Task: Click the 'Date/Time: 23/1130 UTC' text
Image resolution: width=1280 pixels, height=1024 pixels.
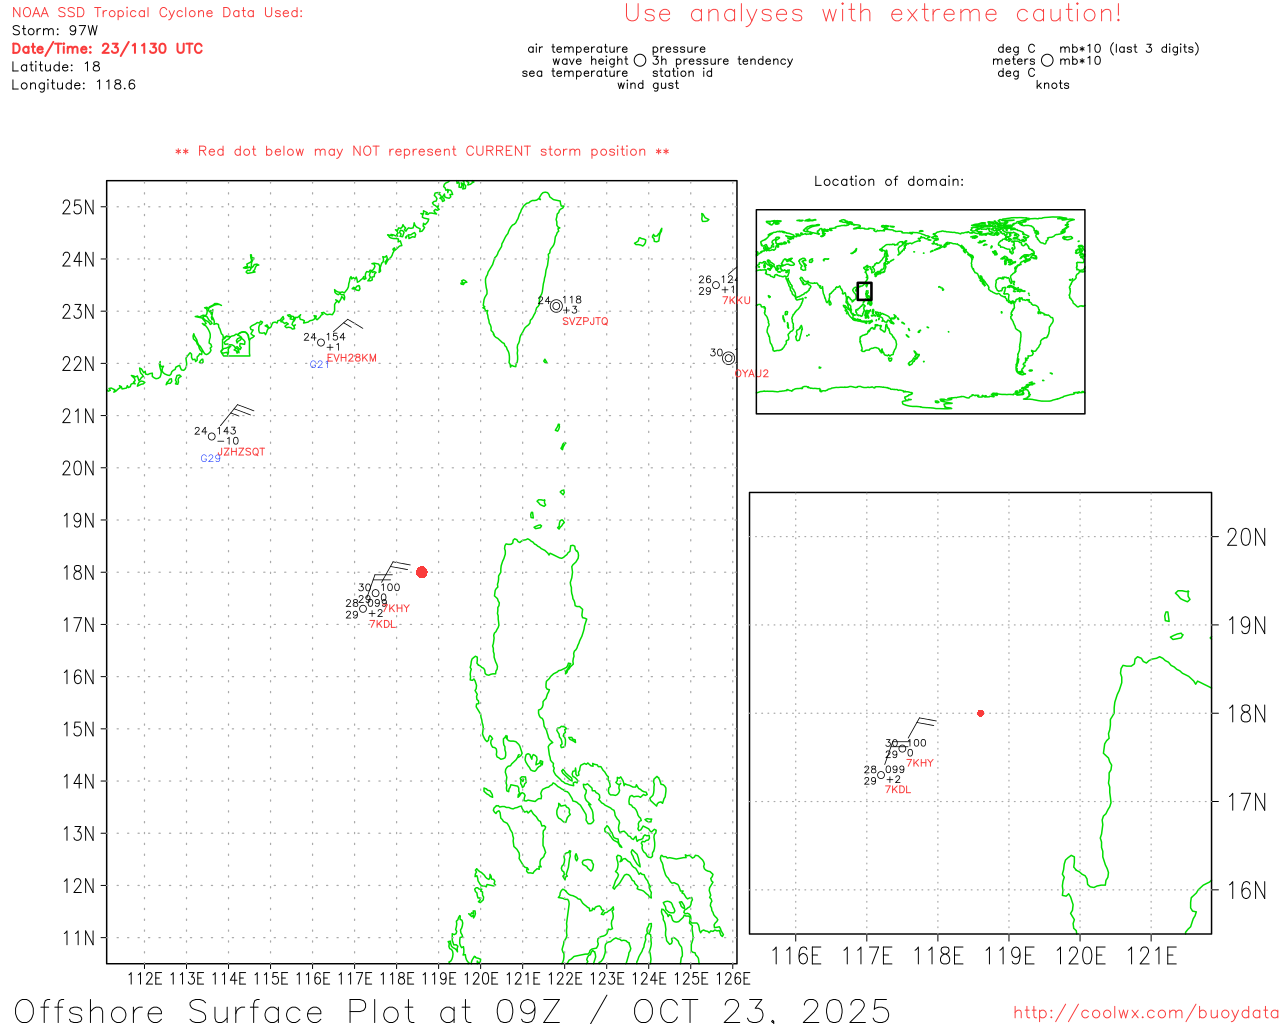Action: (107, 48)
